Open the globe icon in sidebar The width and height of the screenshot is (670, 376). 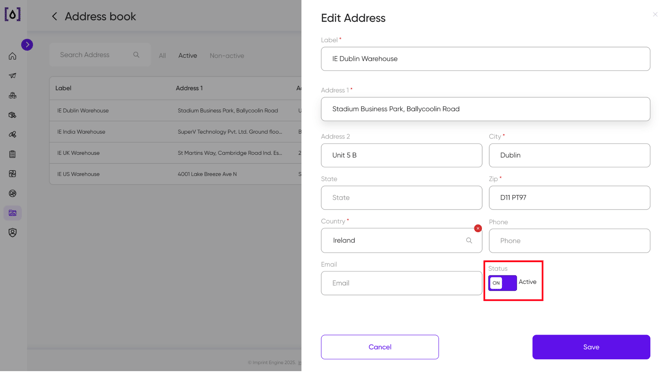click(12, 194)
